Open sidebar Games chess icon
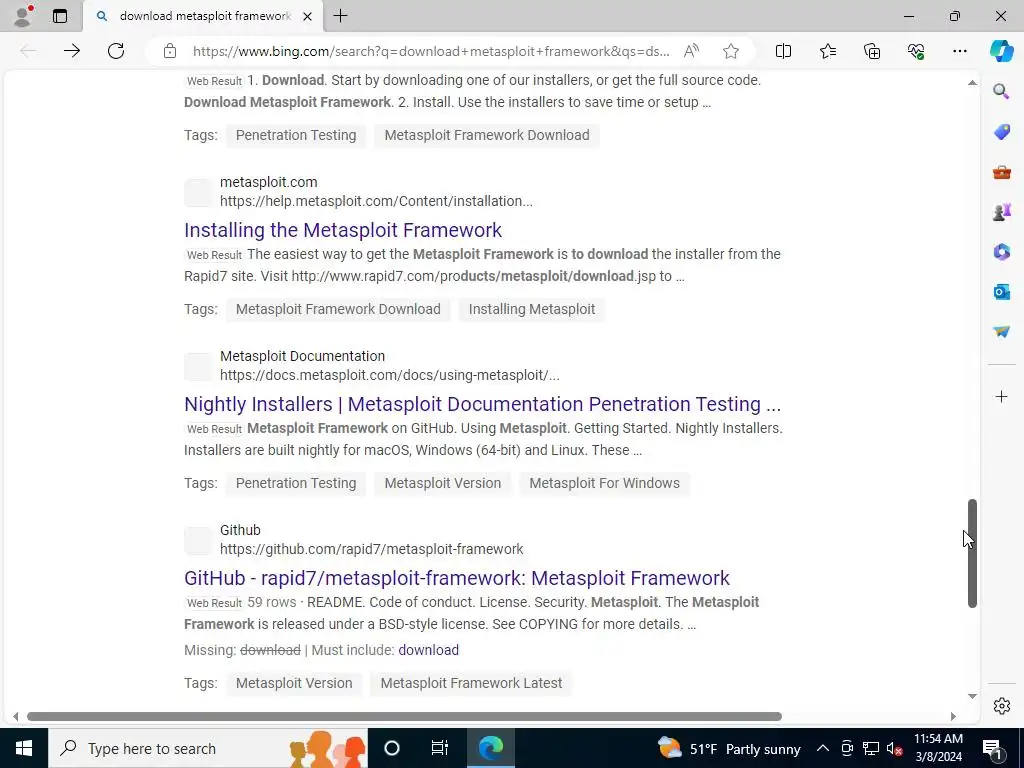Image resolution: width=1024 pixels, height=768 pixels. tap(1001, 212)
